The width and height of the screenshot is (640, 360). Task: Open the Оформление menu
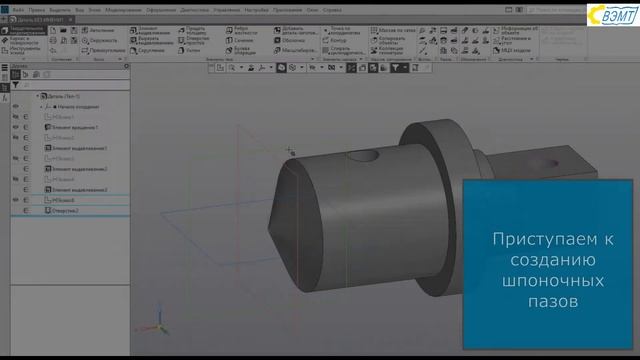pos(161,10)
